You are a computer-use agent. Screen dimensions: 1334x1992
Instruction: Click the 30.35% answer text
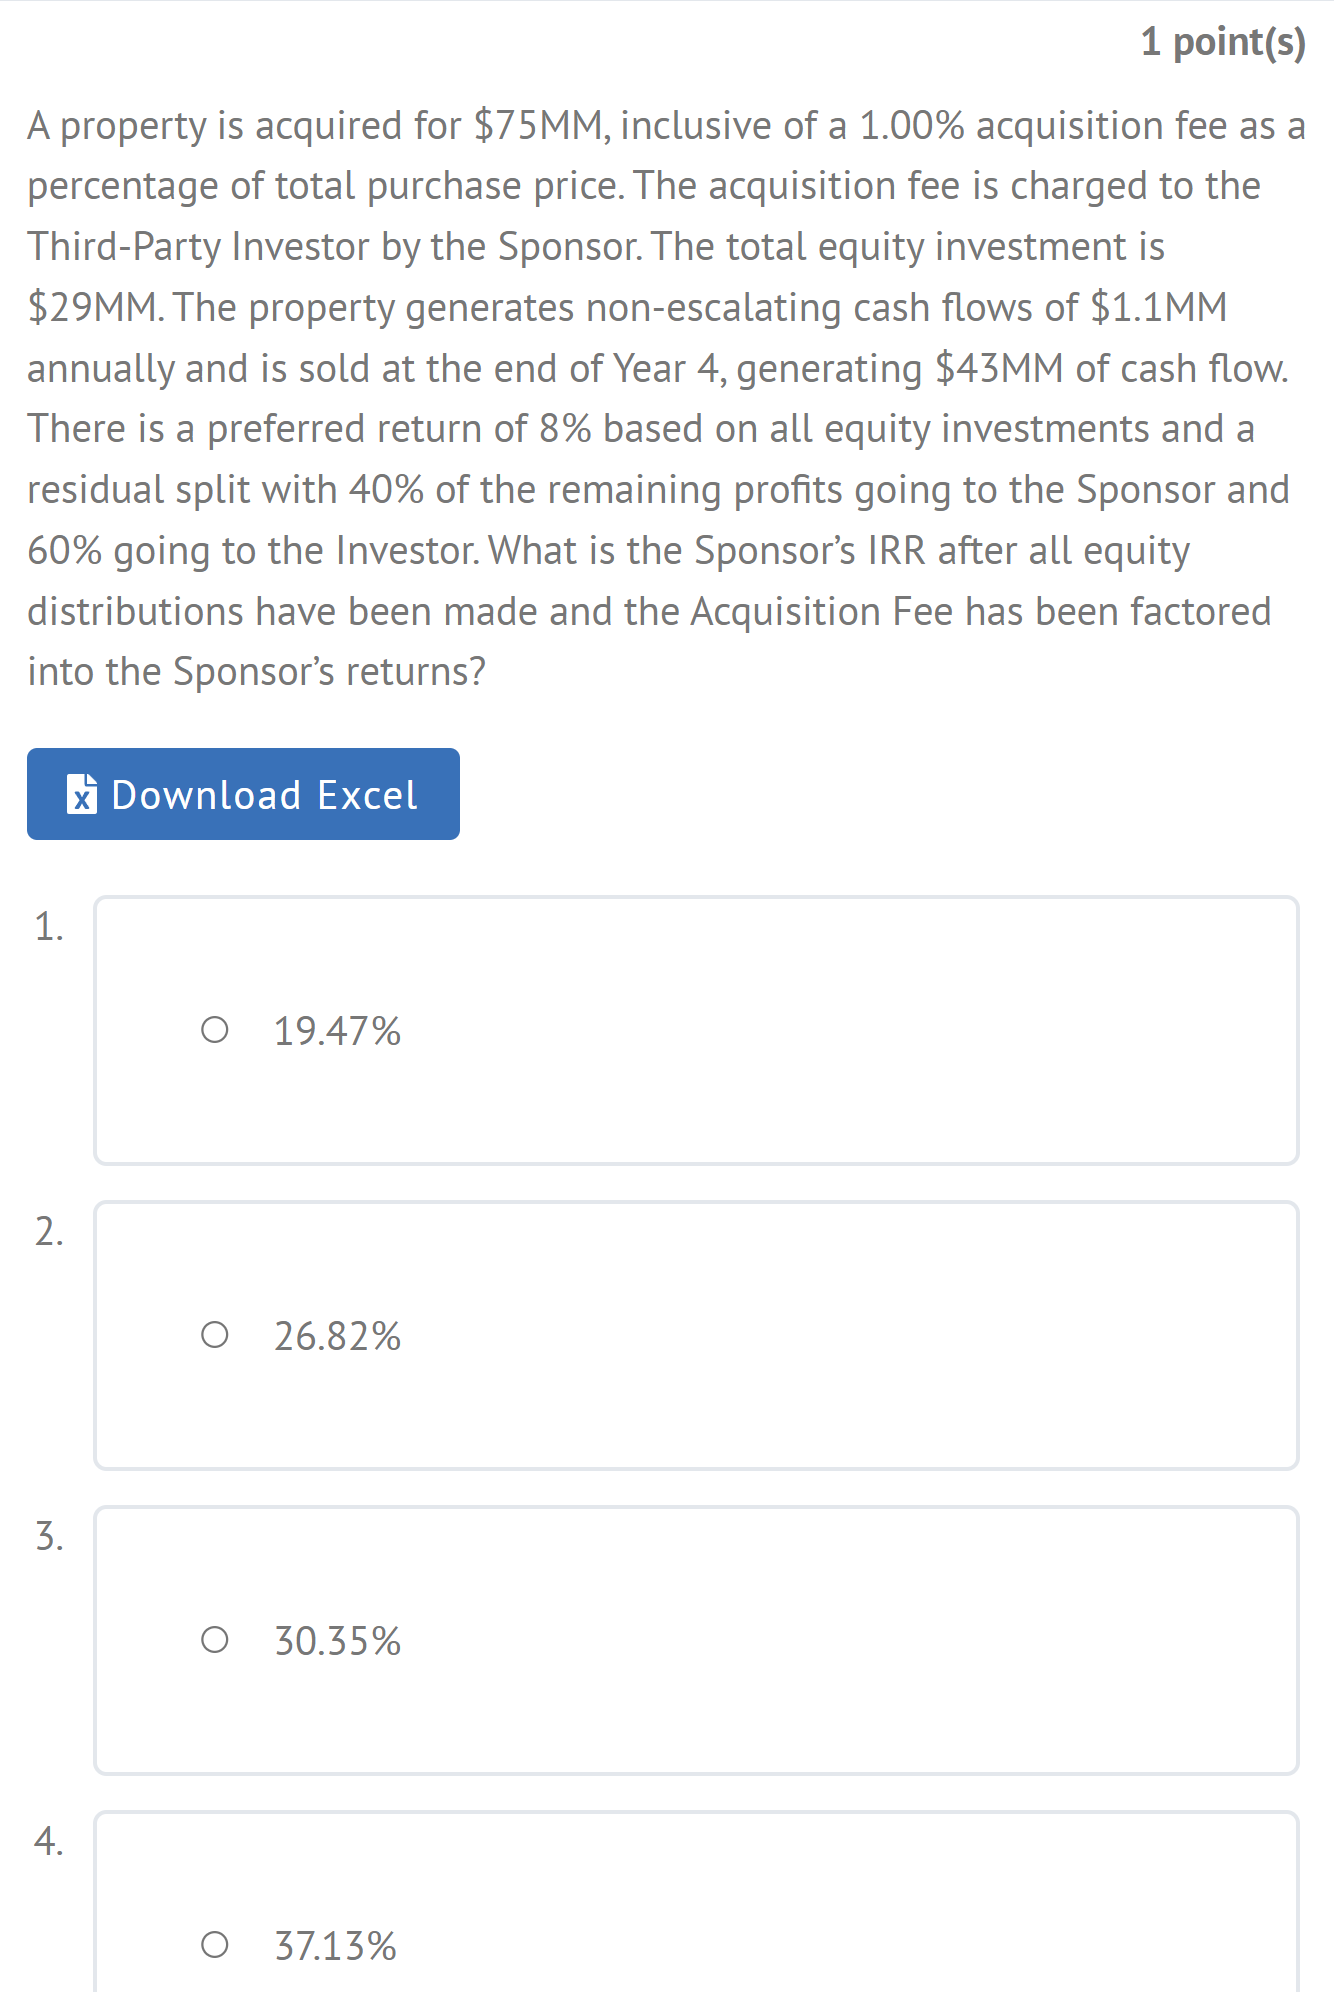(x=337, y=1641)
